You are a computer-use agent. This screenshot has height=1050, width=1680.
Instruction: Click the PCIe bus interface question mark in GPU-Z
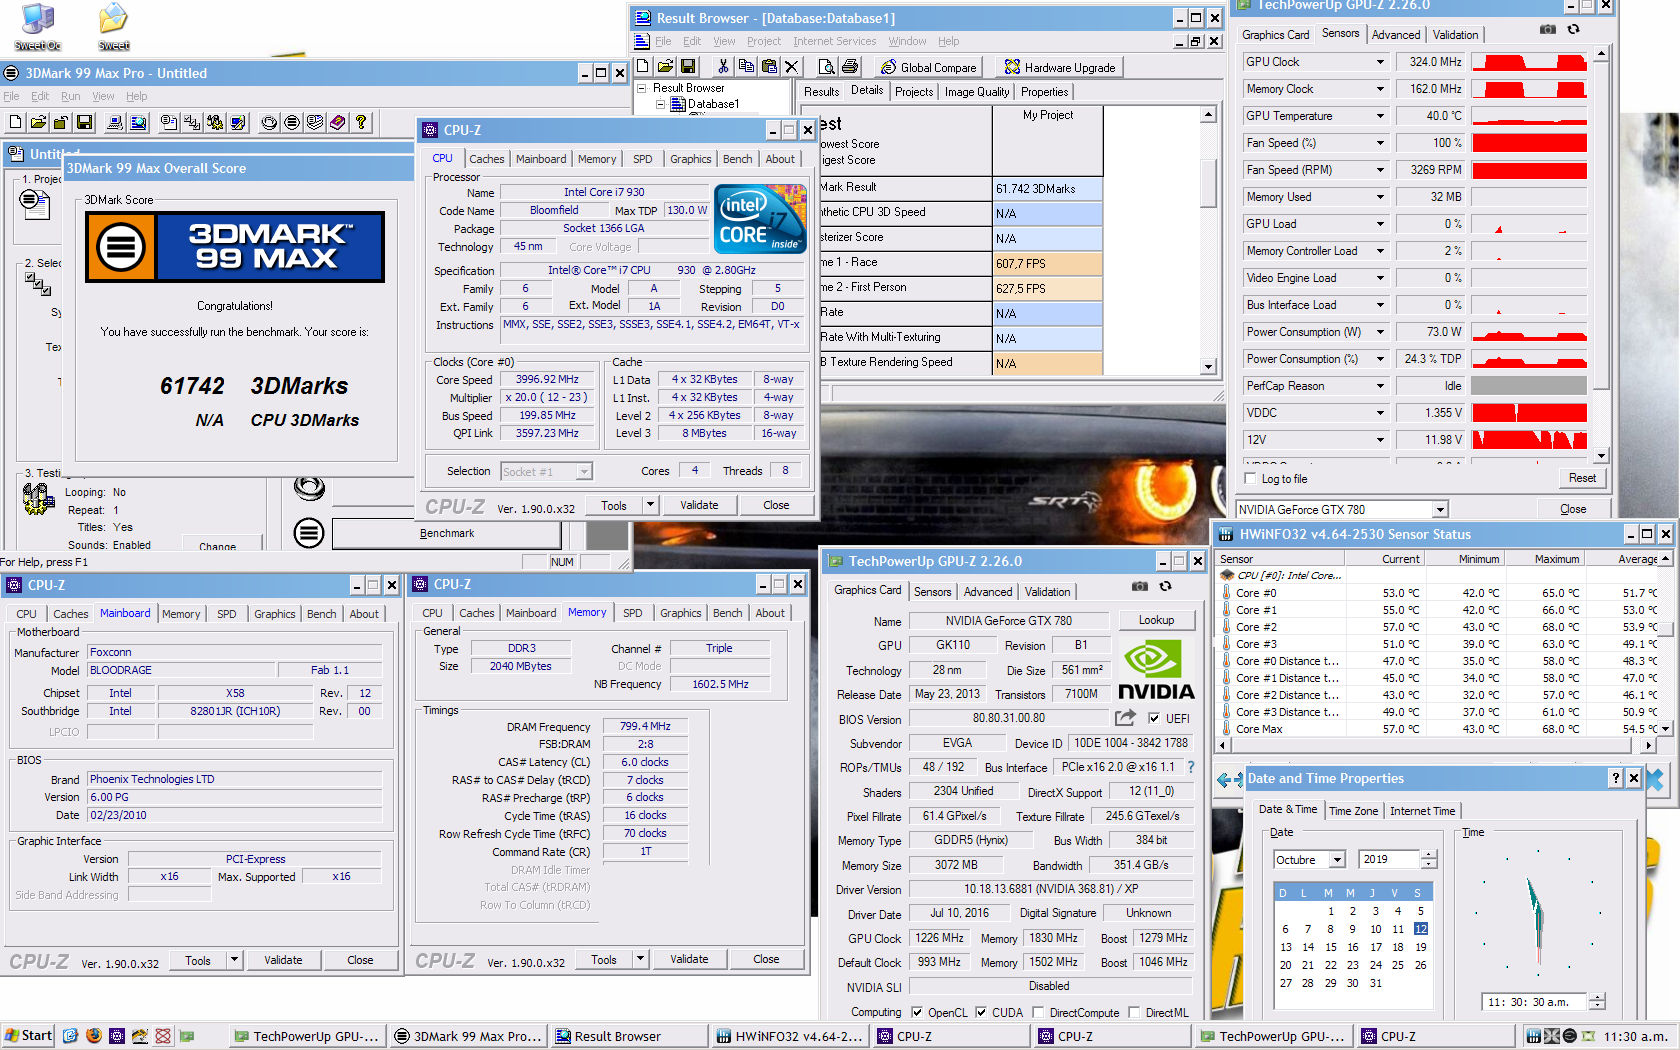[1190, 767]
